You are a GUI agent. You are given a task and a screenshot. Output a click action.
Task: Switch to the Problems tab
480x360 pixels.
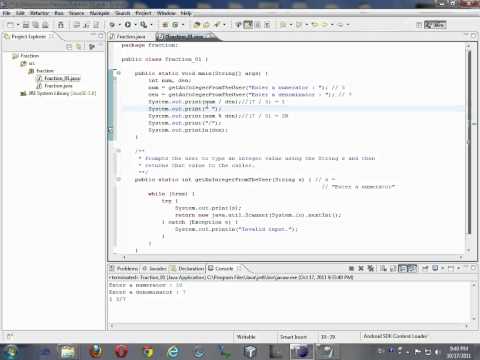pyautogui.click(x=124, y=268)
